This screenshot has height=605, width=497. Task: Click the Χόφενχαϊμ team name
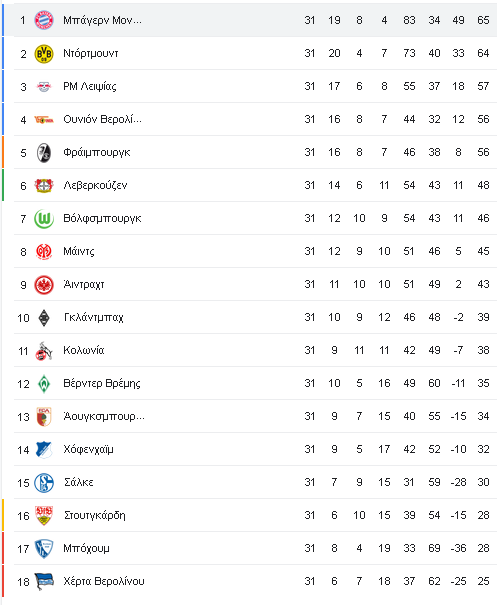pos(88,450)
